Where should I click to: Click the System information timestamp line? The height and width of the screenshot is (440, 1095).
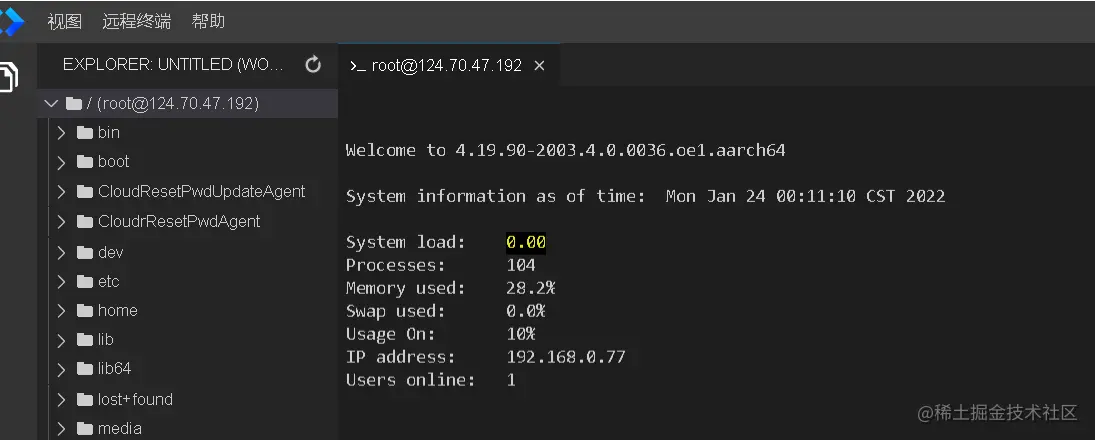pos(646,196)
